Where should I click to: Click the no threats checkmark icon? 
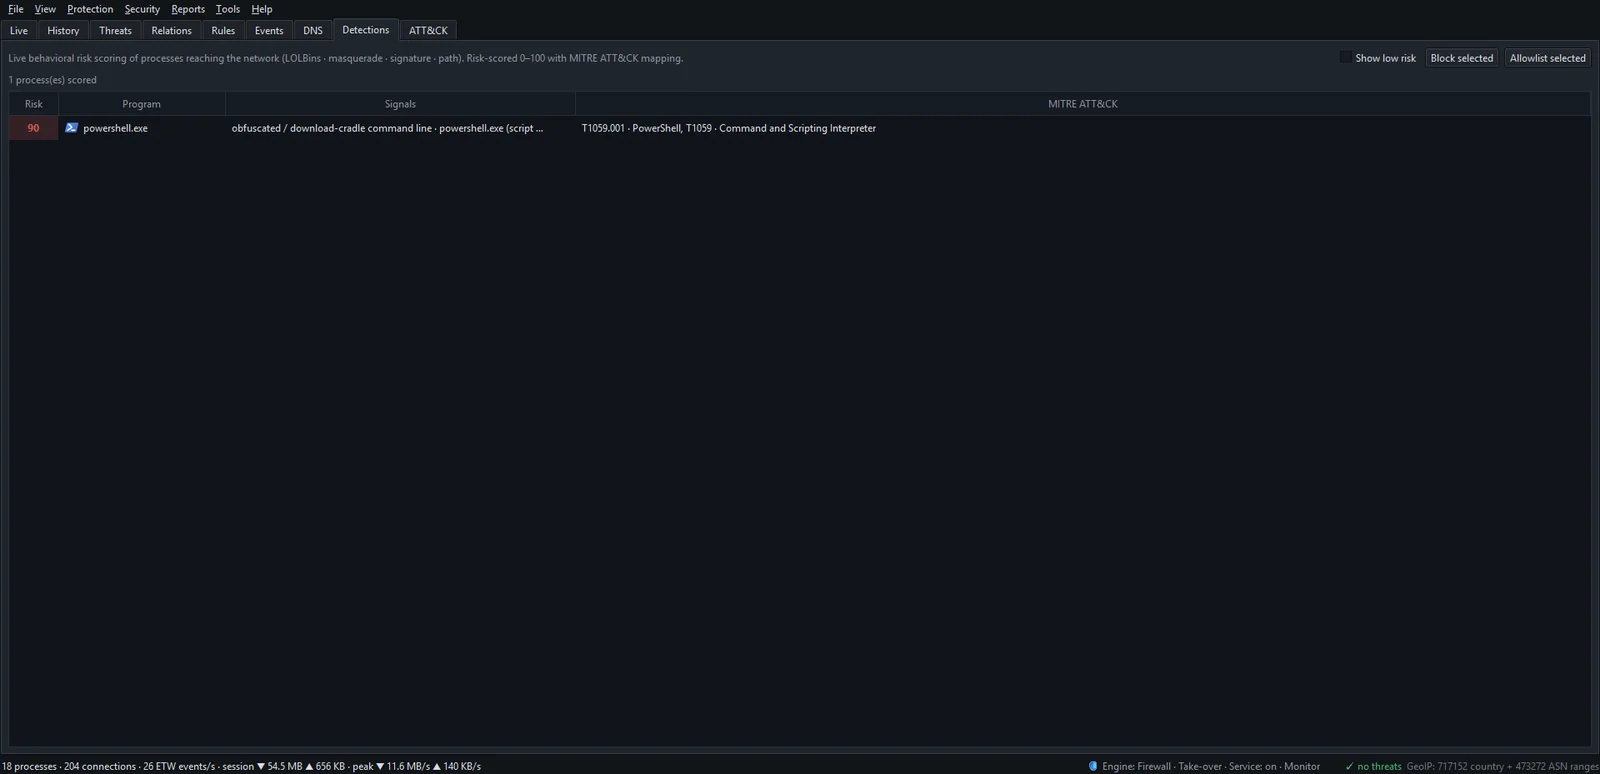1349,766
